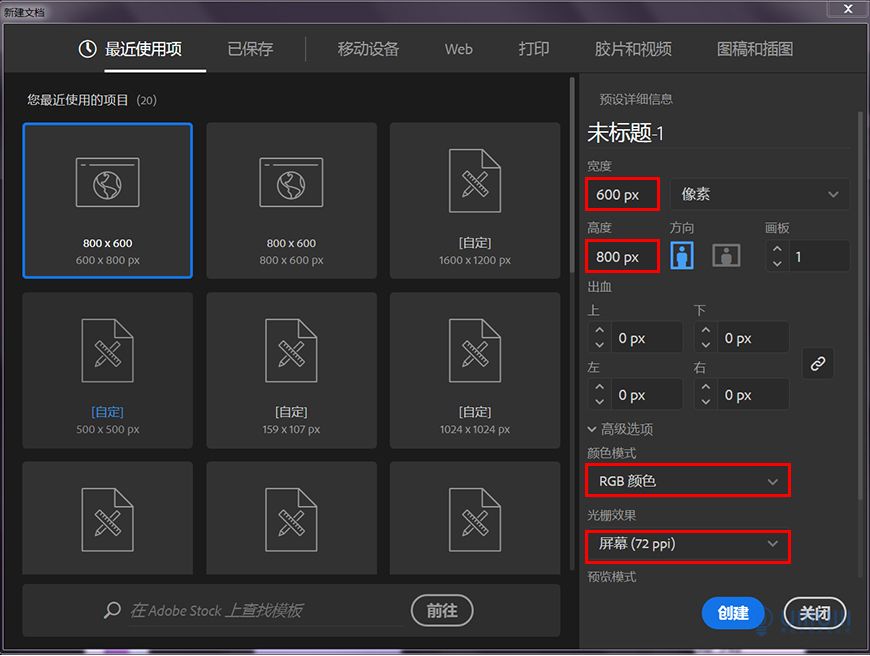The height and width of the screenshot is (656, 870).
Task: Click the Adobe Stock template search field
Action: point(266,610)
